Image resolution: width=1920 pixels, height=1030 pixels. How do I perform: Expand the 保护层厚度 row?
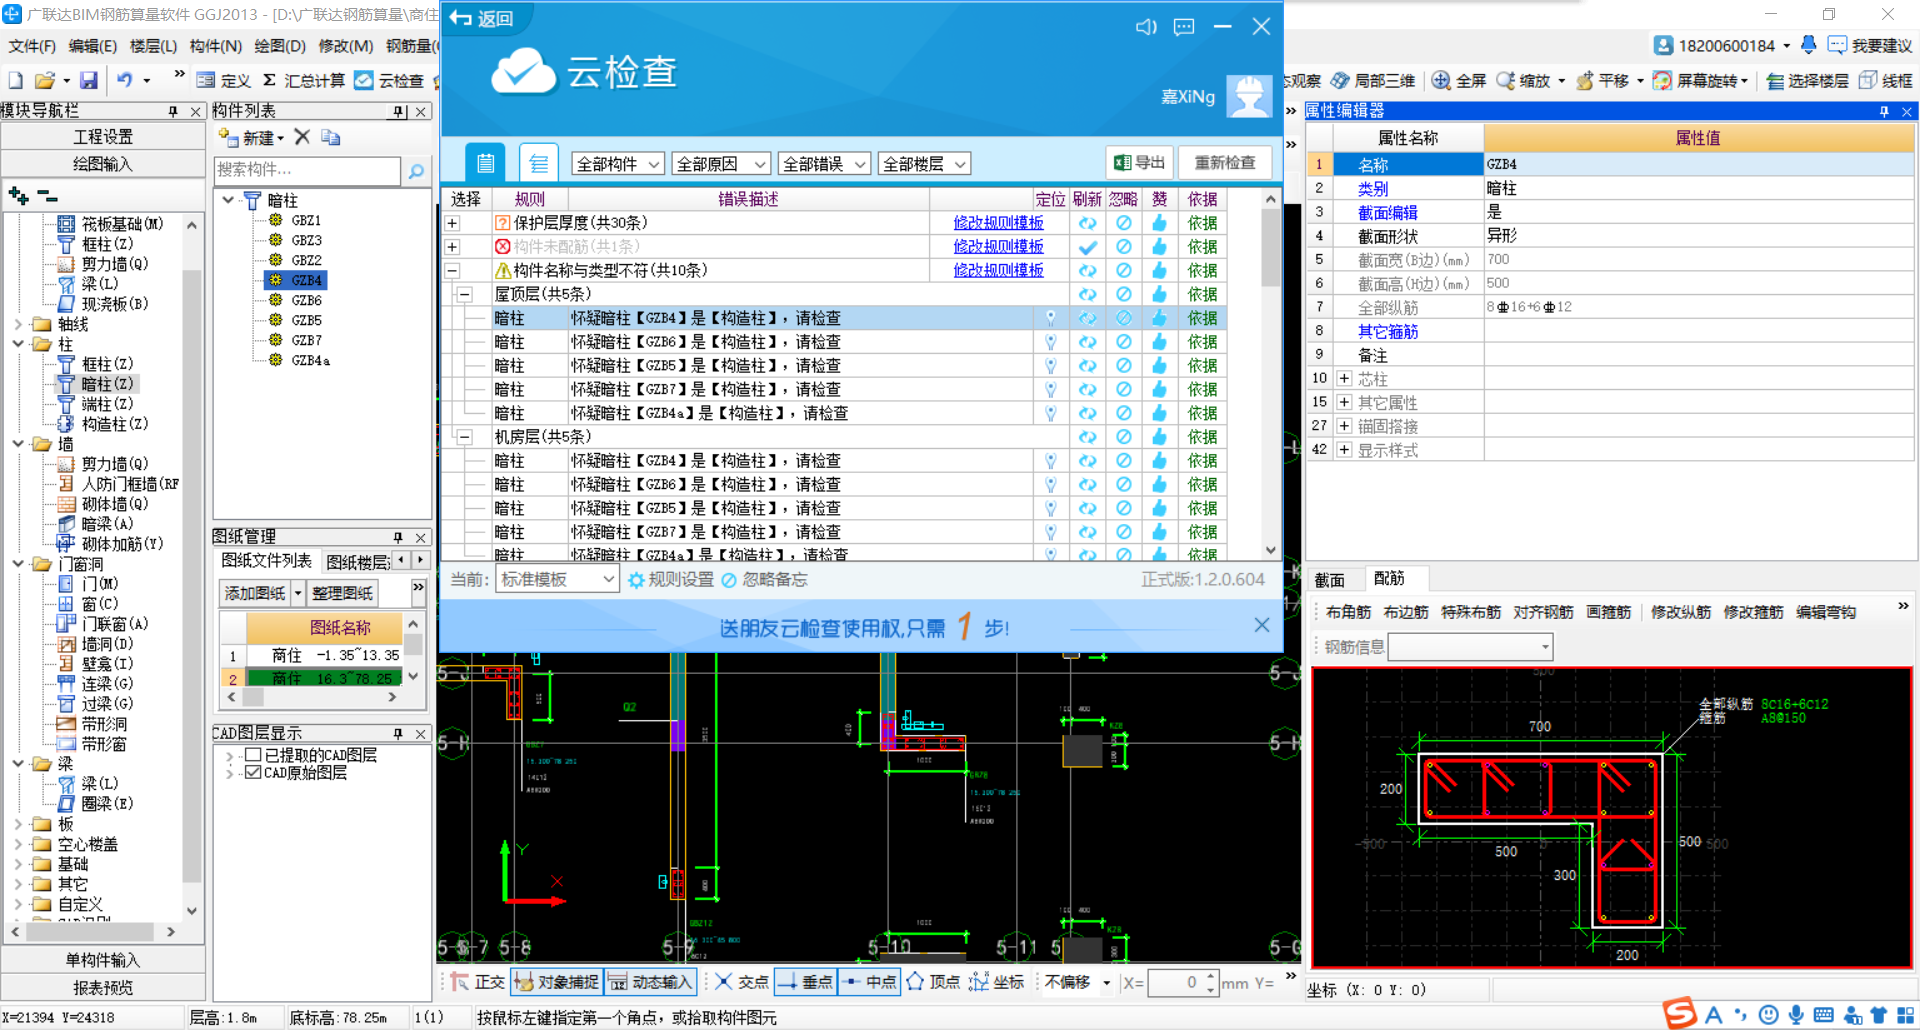(x=453, y=223)
